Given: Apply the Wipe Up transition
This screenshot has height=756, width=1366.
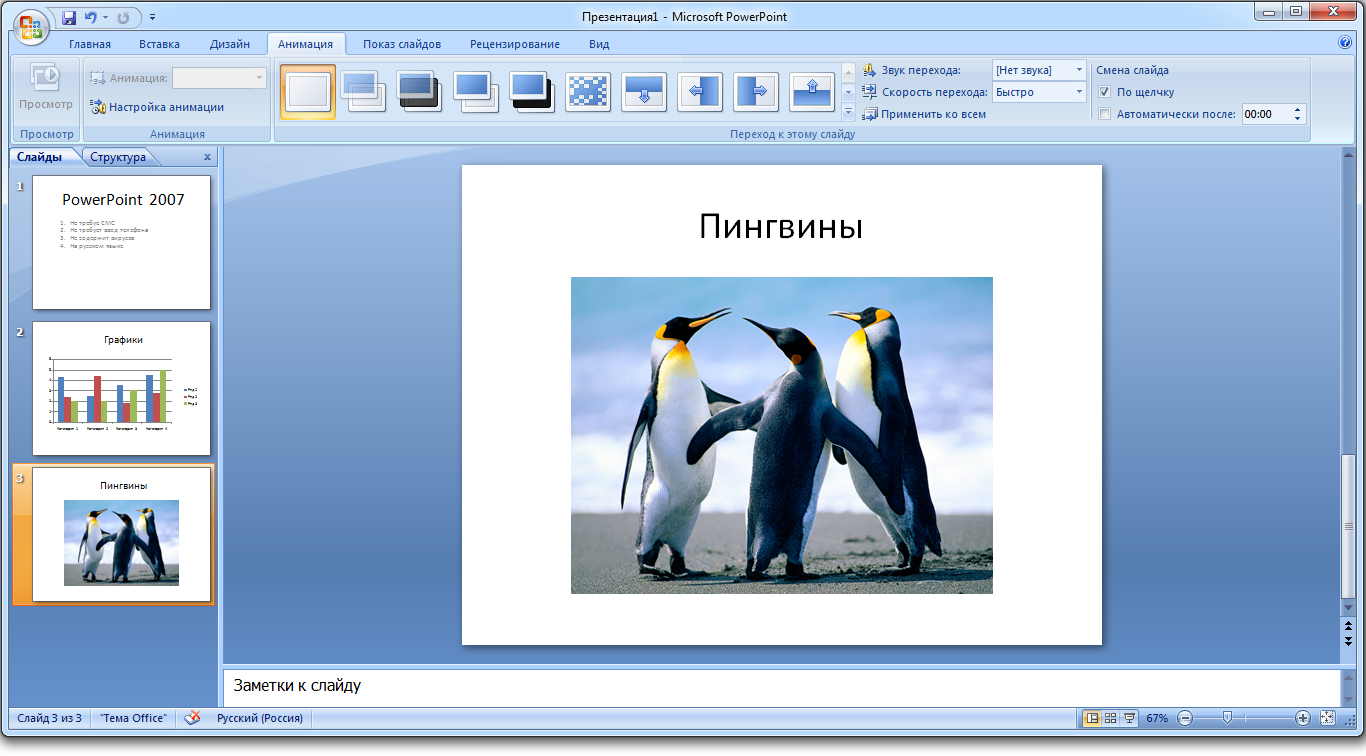Looking at the screenshot, I should (812, 92).
